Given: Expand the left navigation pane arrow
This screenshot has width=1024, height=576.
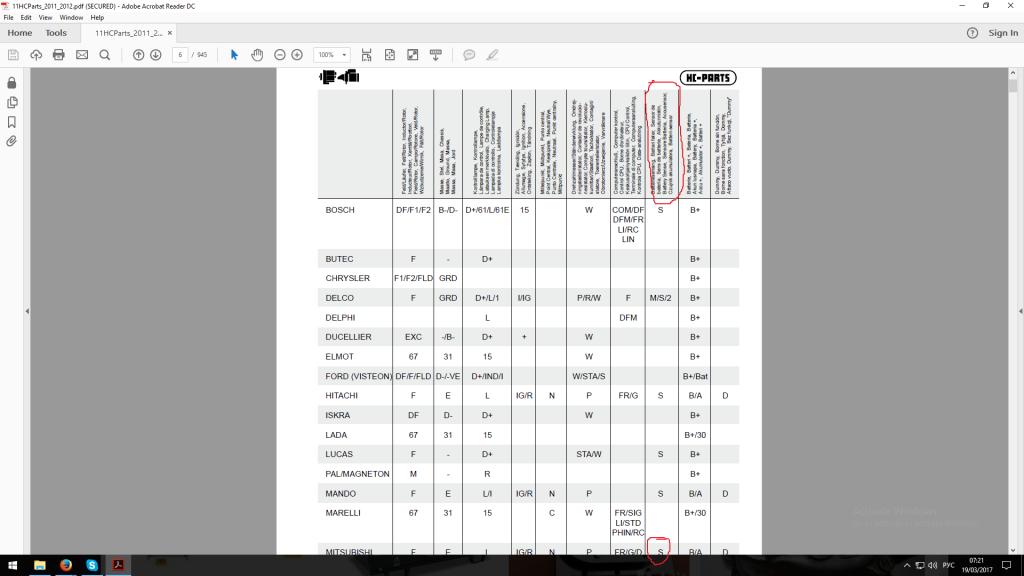Looking at the screenshot, I should [x=27, y=312].
